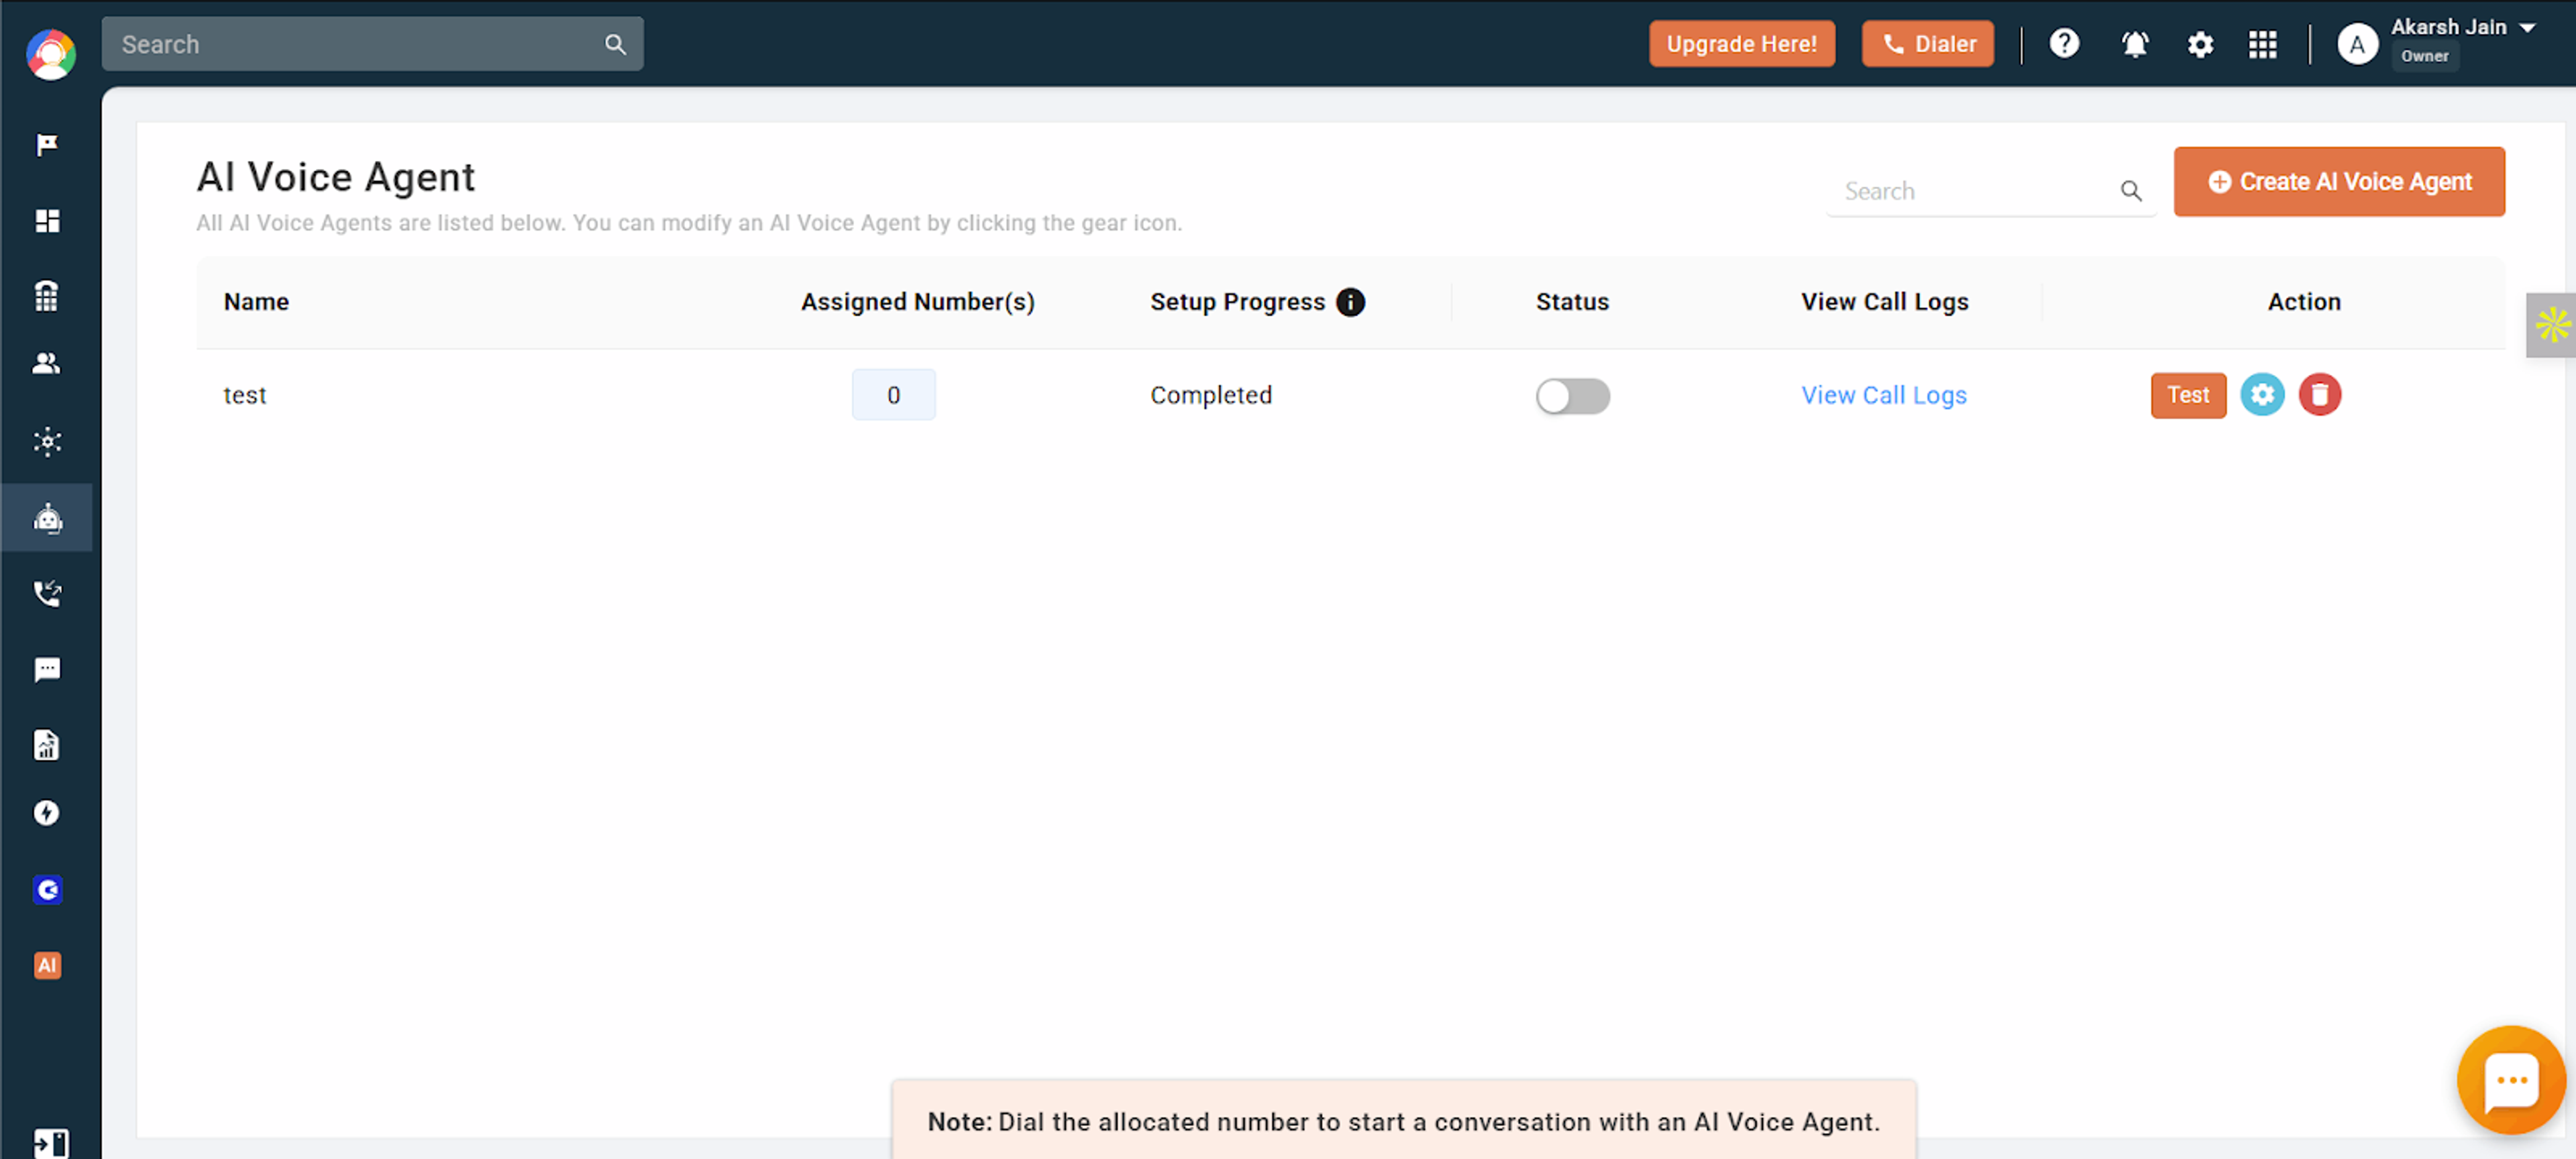Click the blue gear icon for the test agent
The height and width of the screenshot is (1159, 2576).
(2262, 395)
